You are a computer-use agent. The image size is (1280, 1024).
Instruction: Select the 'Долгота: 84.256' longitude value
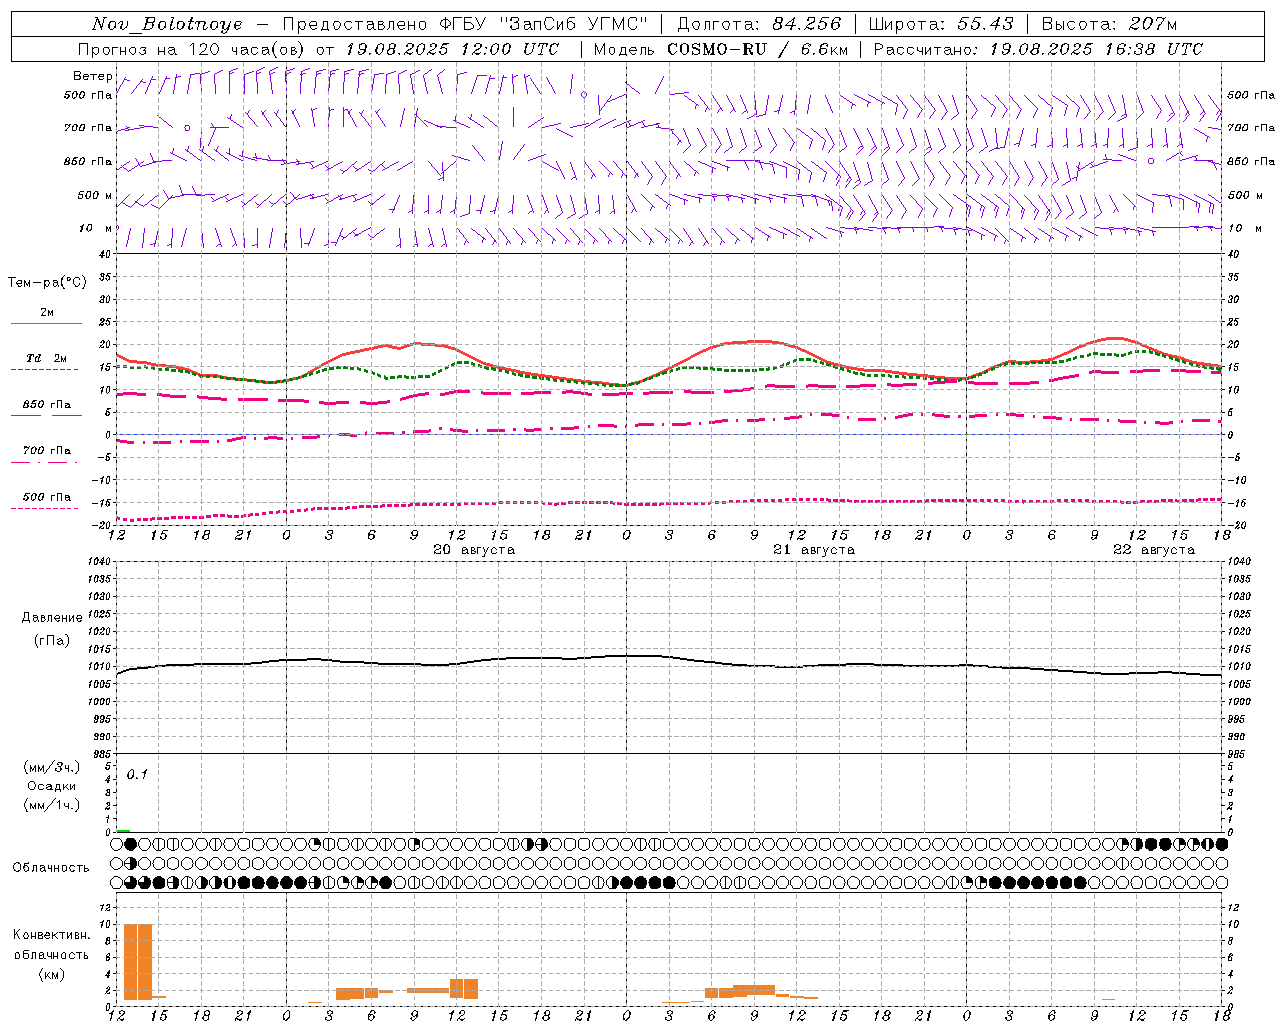(x=759, y=24)
